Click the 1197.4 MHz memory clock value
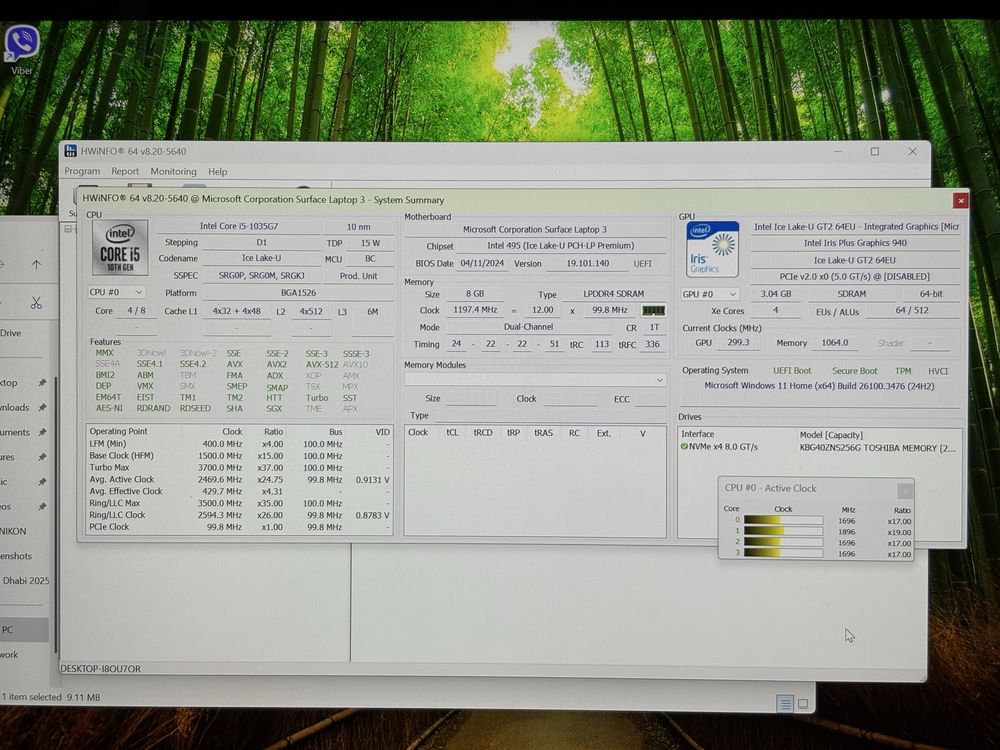The image size is (1000, 750). pyautogui.click(x=475, y=310)
